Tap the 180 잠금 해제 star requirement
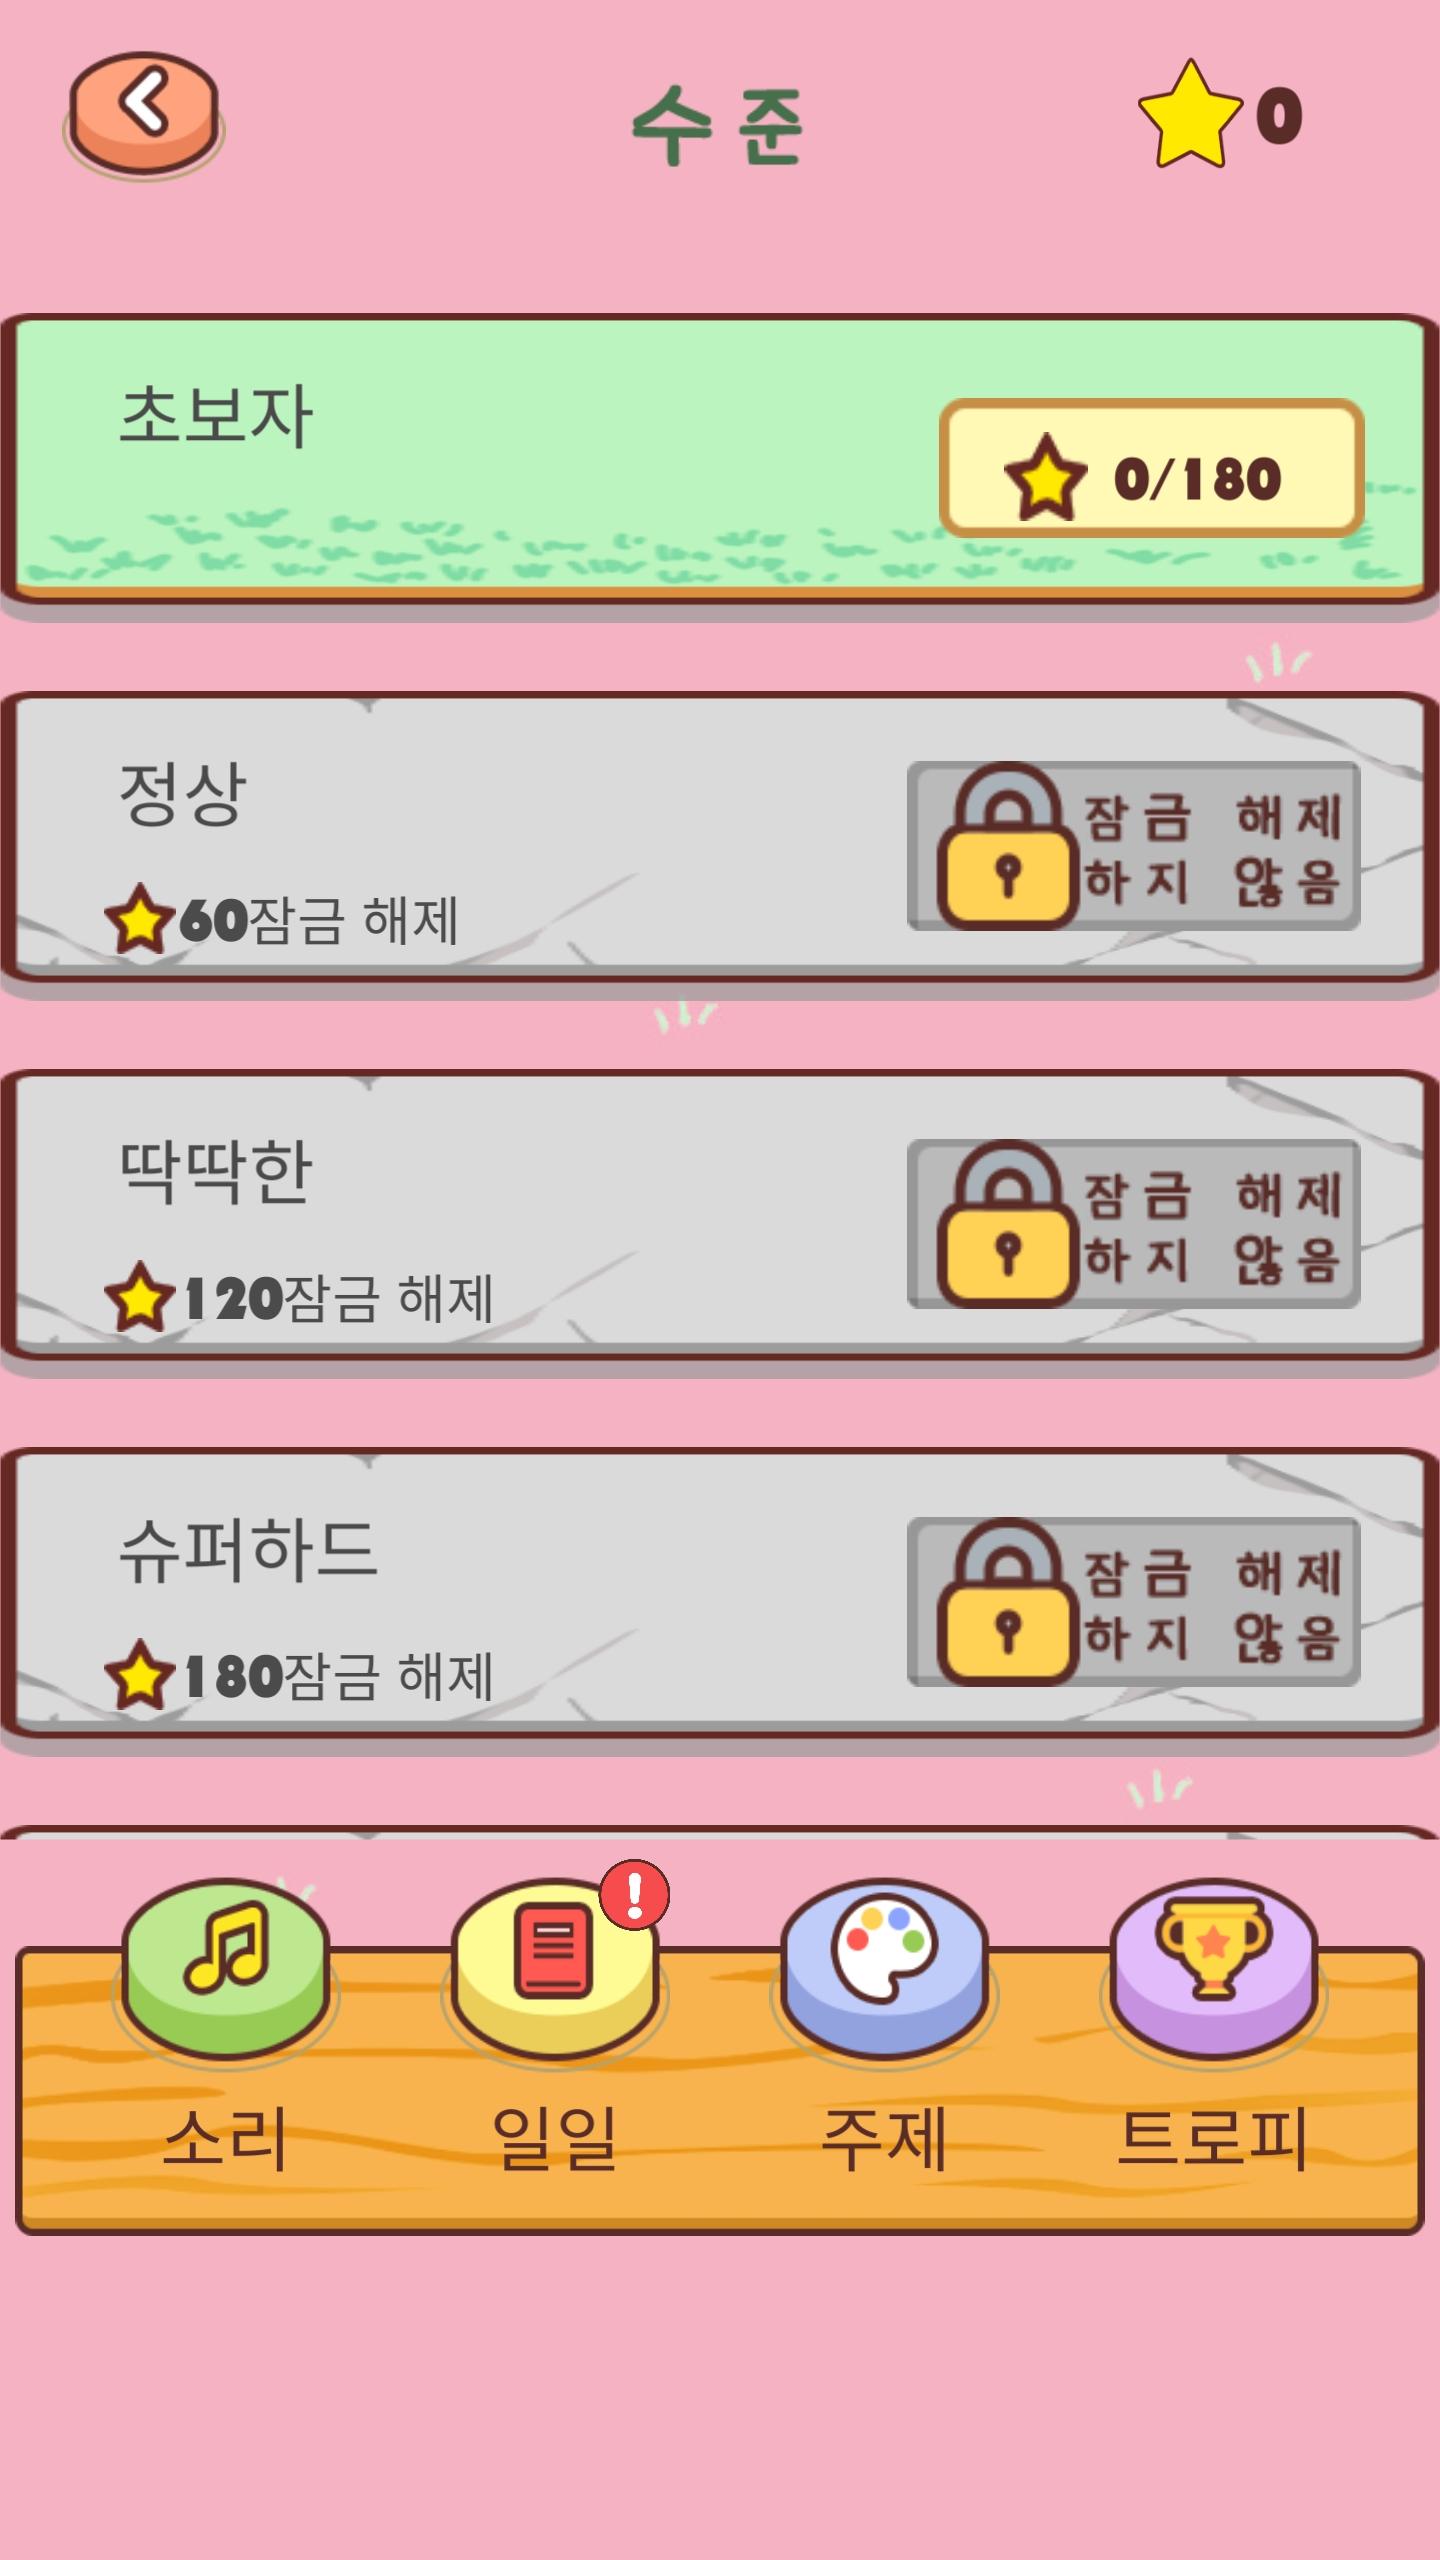 tap(299, 1674)
